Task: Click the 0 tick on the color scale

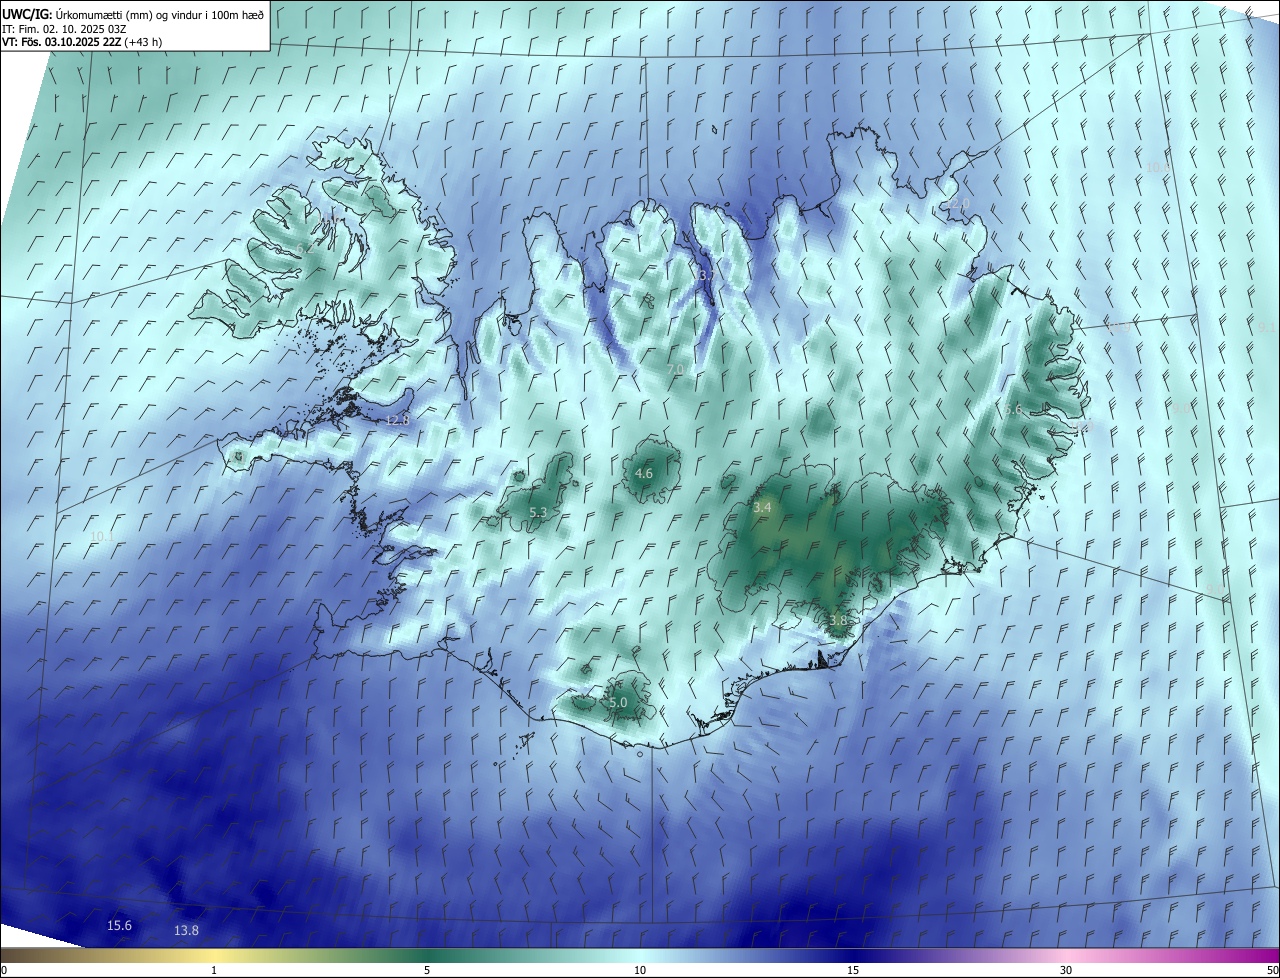Action: [x=4, y=970]
